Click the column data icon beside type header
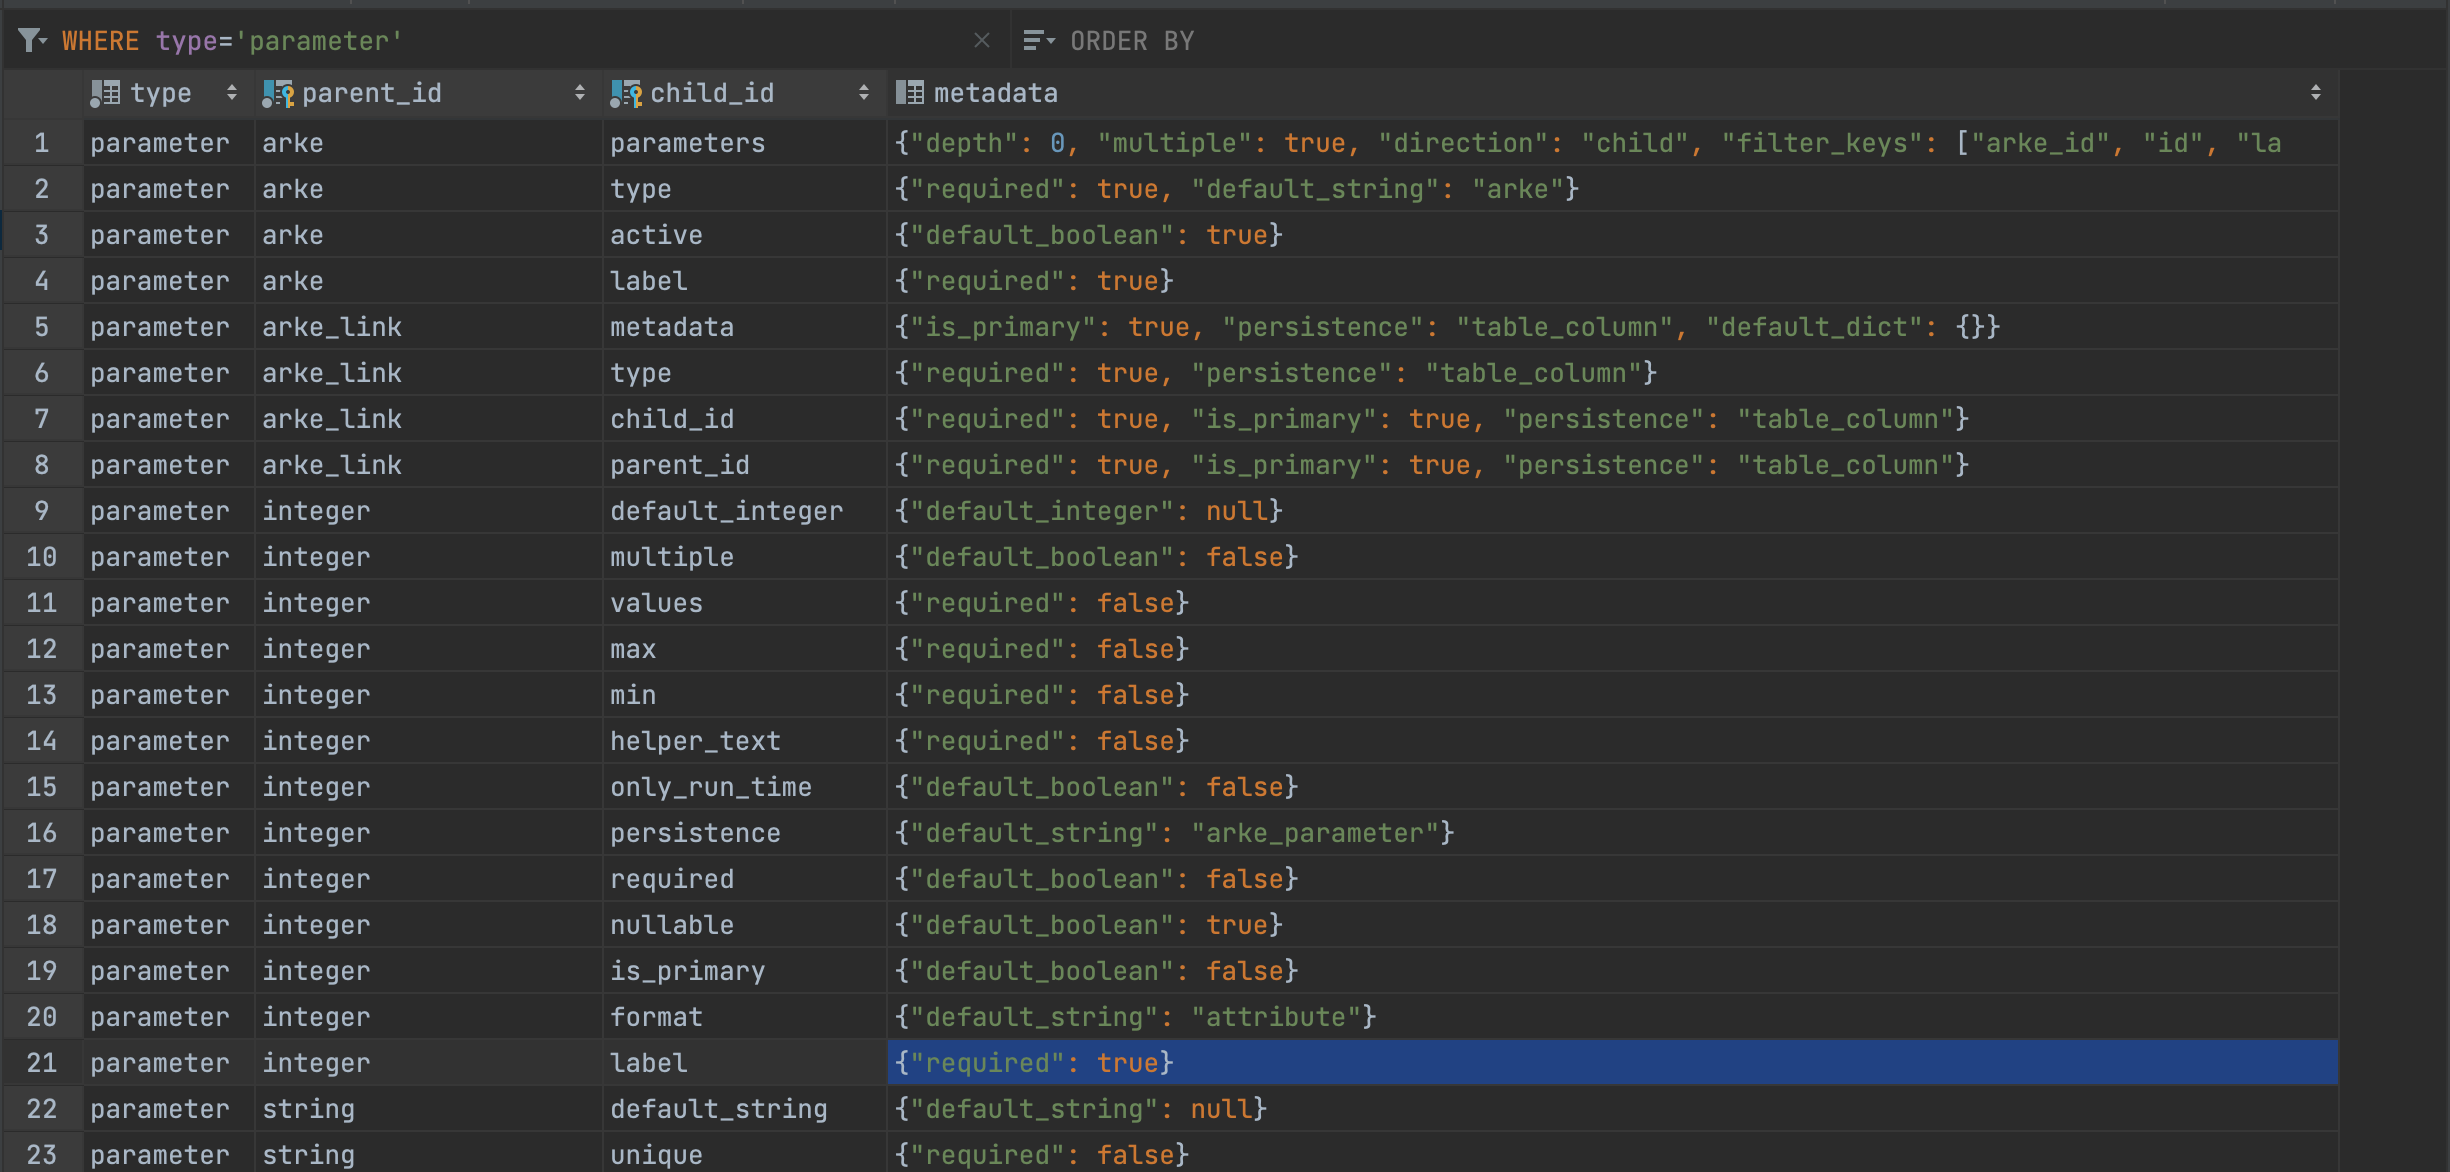The width and height of the screenshot is (2450, 1172). point(103,93)
